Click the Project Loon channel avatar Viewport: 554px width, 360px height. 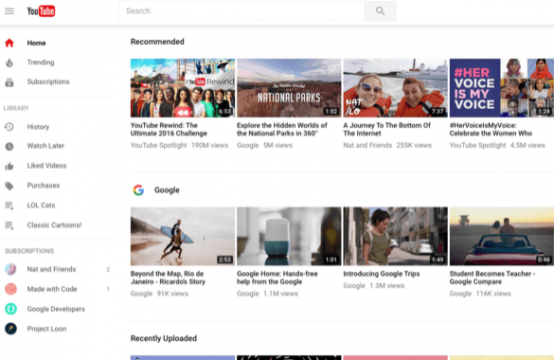tap(11, 329)
